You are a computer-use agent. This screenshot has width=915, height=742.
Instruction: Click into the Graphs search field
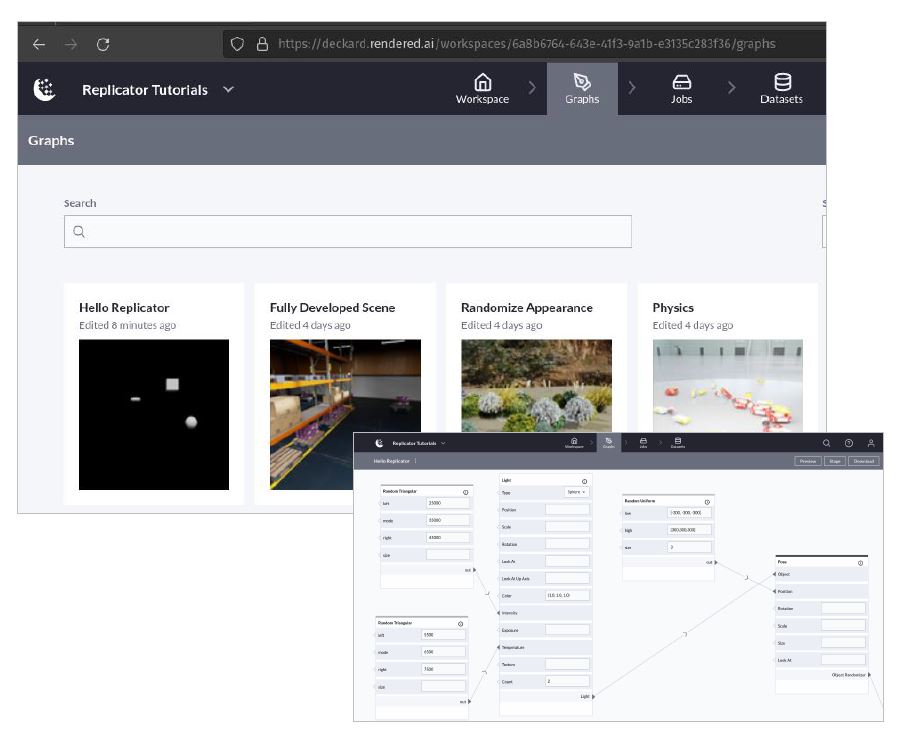tap(348, 232)
